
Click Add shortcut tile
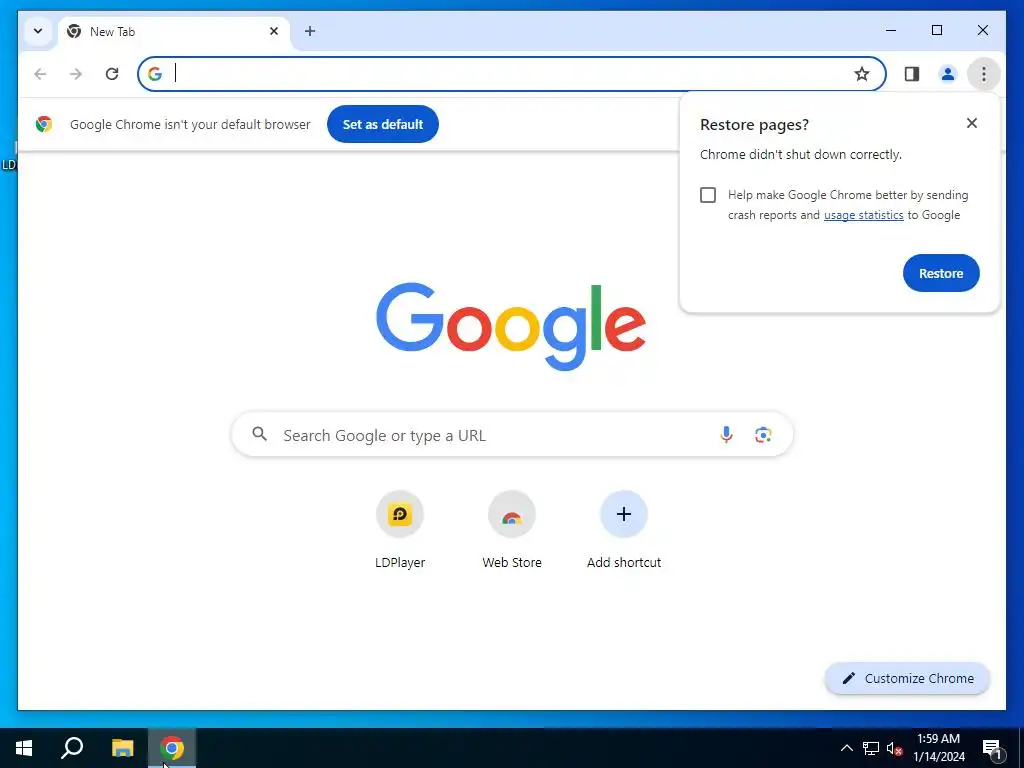[x=624, y=530]
